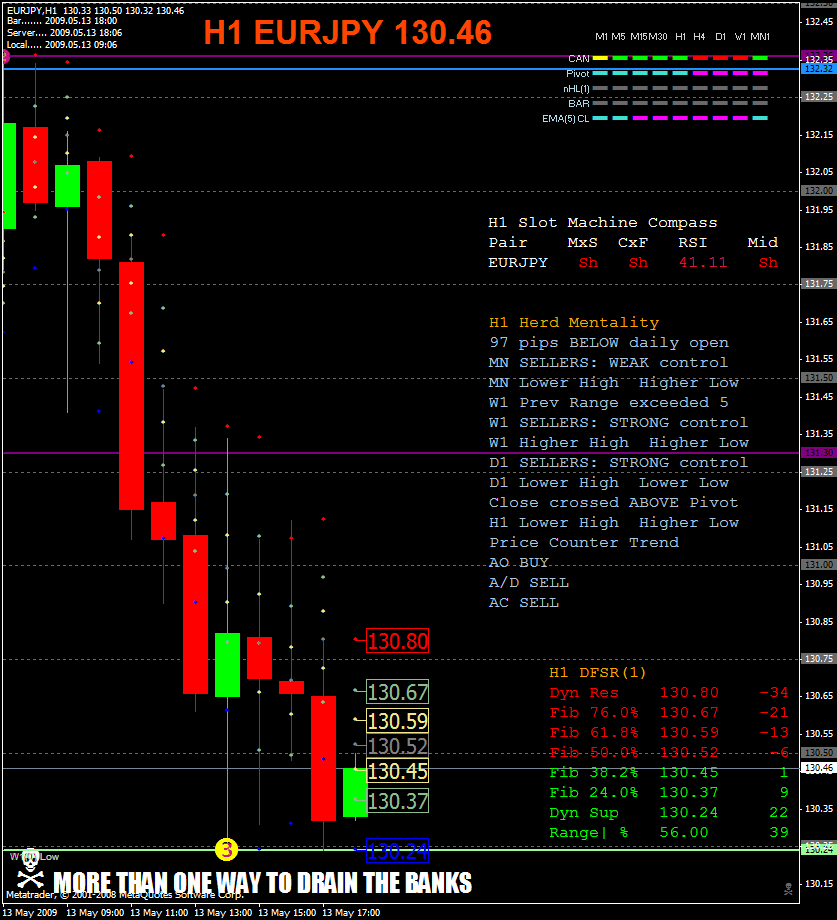Click the M5 timeframe column header
Image resolution: width=837 pixels, height=920 pixels.
tap(618, 36)
